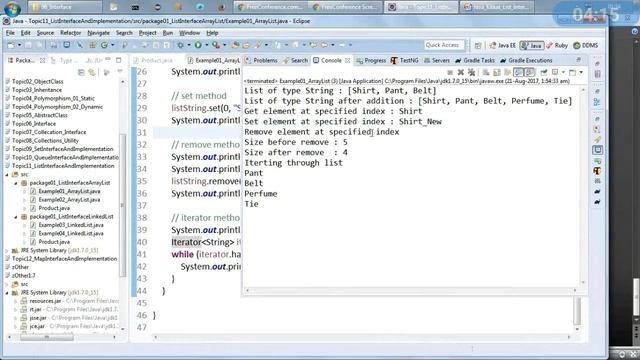
Task: Open the Window menu
Action: pos(189,33)
